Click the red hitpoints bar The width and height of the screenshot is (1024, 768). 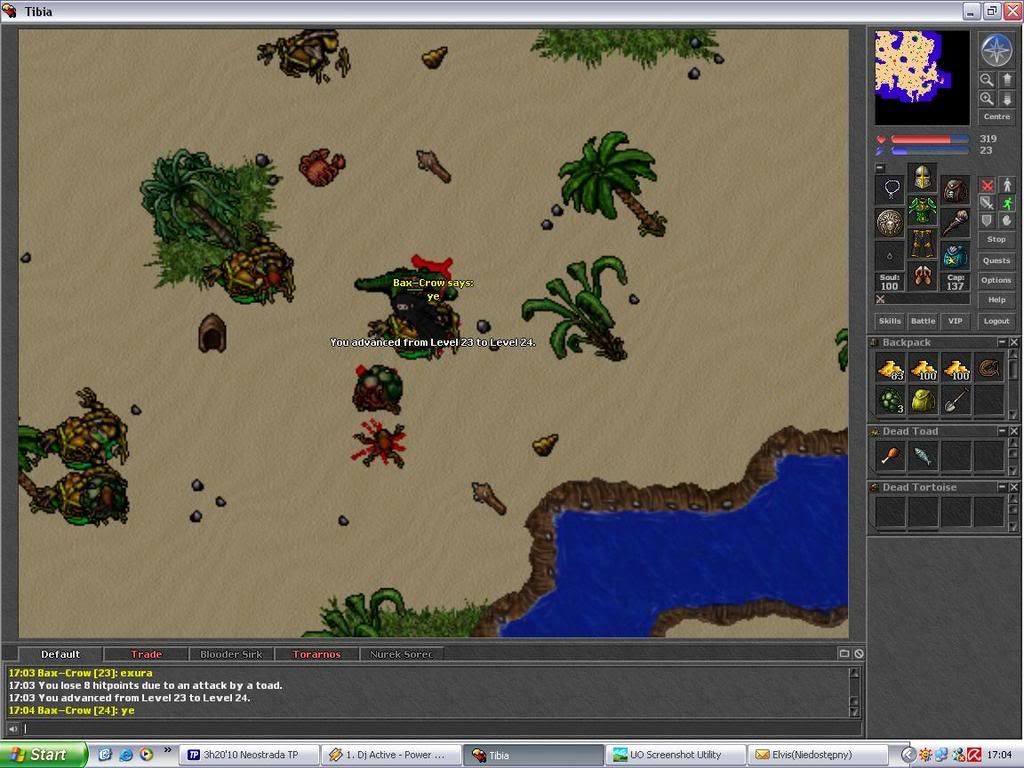coord(929,139)
